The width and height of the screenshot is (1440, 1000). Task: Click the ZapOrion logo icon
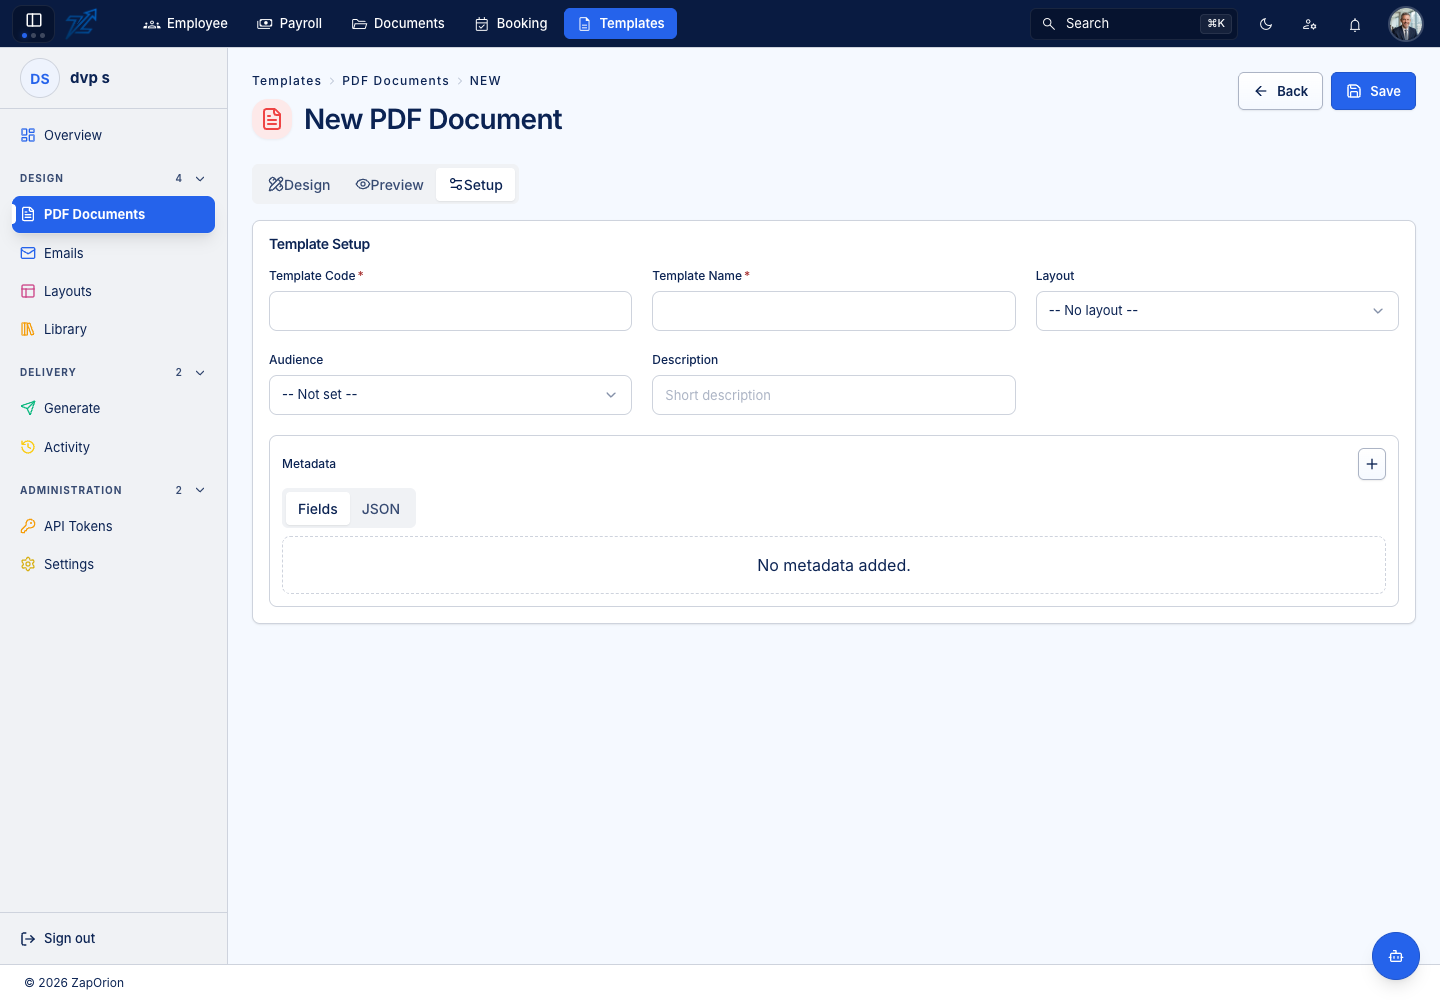(x=81, y=23)
